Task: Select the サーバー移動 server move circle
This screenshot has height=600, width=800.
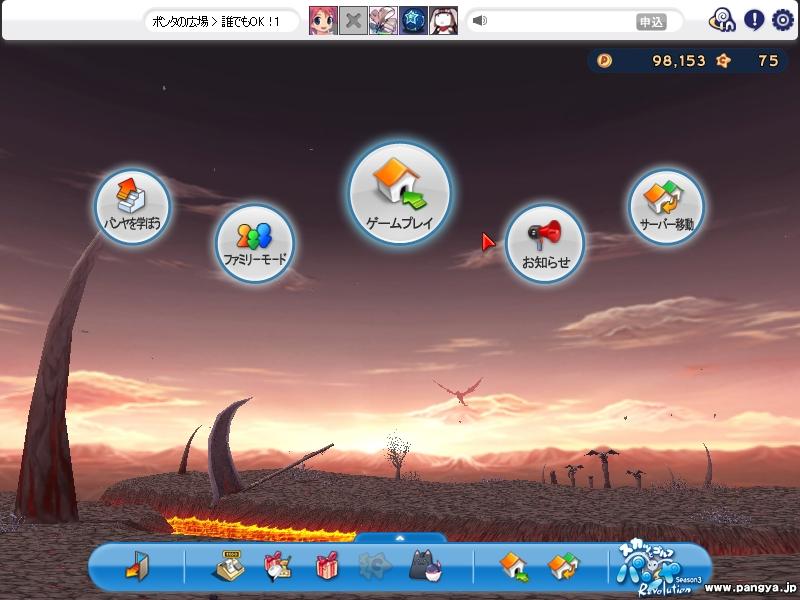Action: (666, 207)
